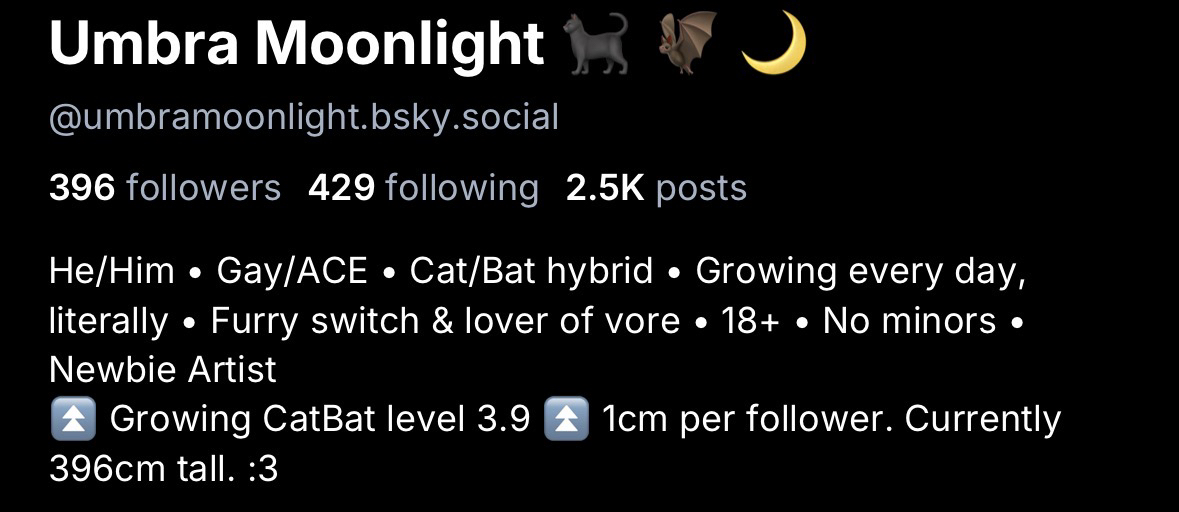Click the Cat/Bat hybrid bio text
The height and width of the screenshot is (512, 1179).
[x=531, y=270]
